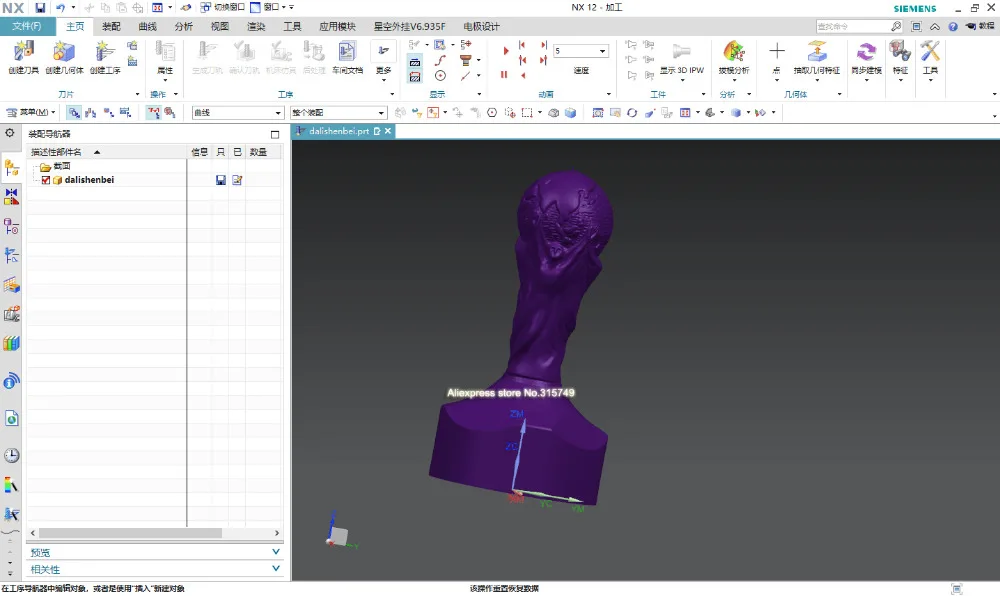
Task: Open the Assembly Navigator sidebar icon
Action: coord(11,168)
